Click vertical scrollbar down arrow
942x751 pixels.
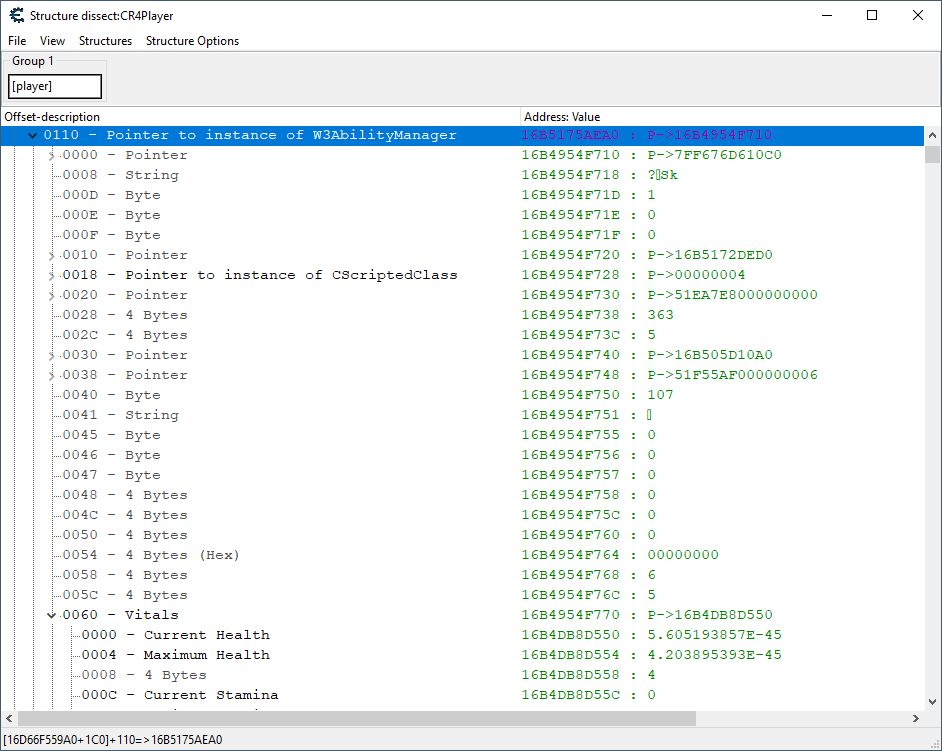pyautogui.click(x=932, y=701)
